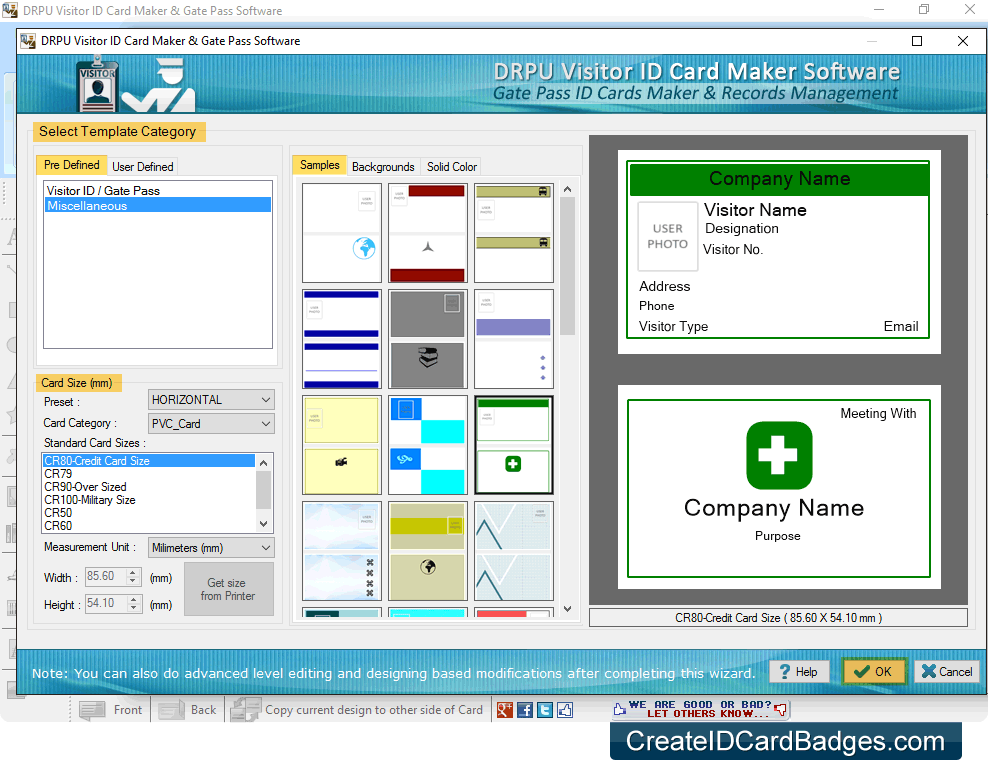Open the Measurement Unit dropdown
The width and height of the screenshot is (988, 760).
211,548
